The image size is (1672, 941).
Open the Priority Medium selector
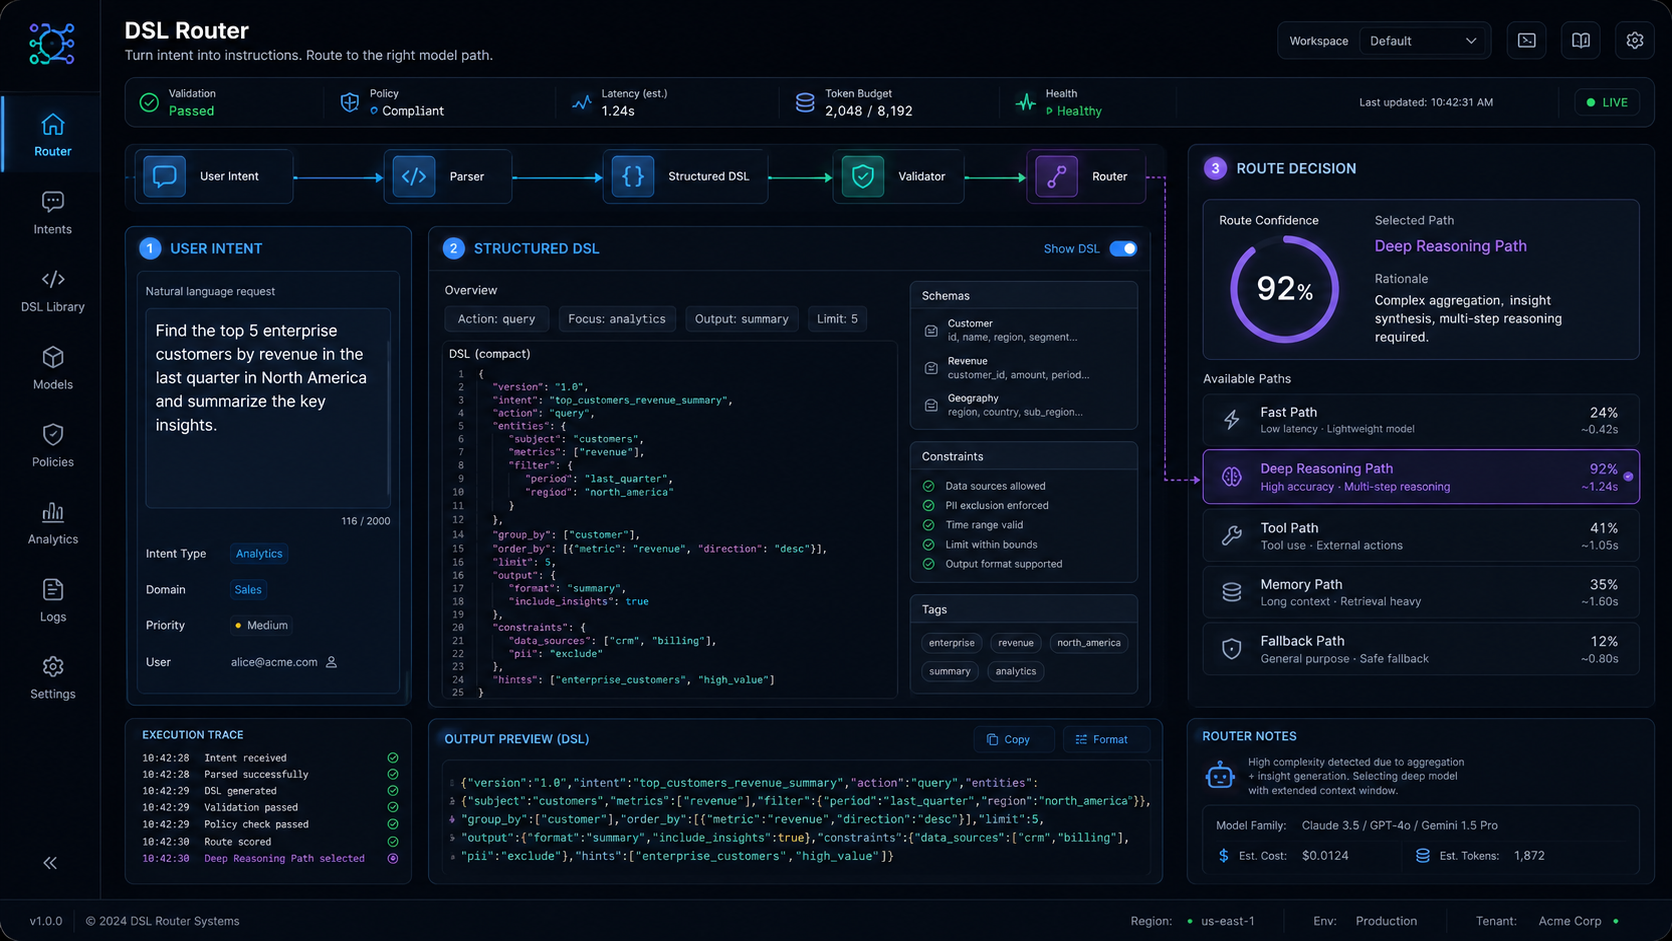261,626
